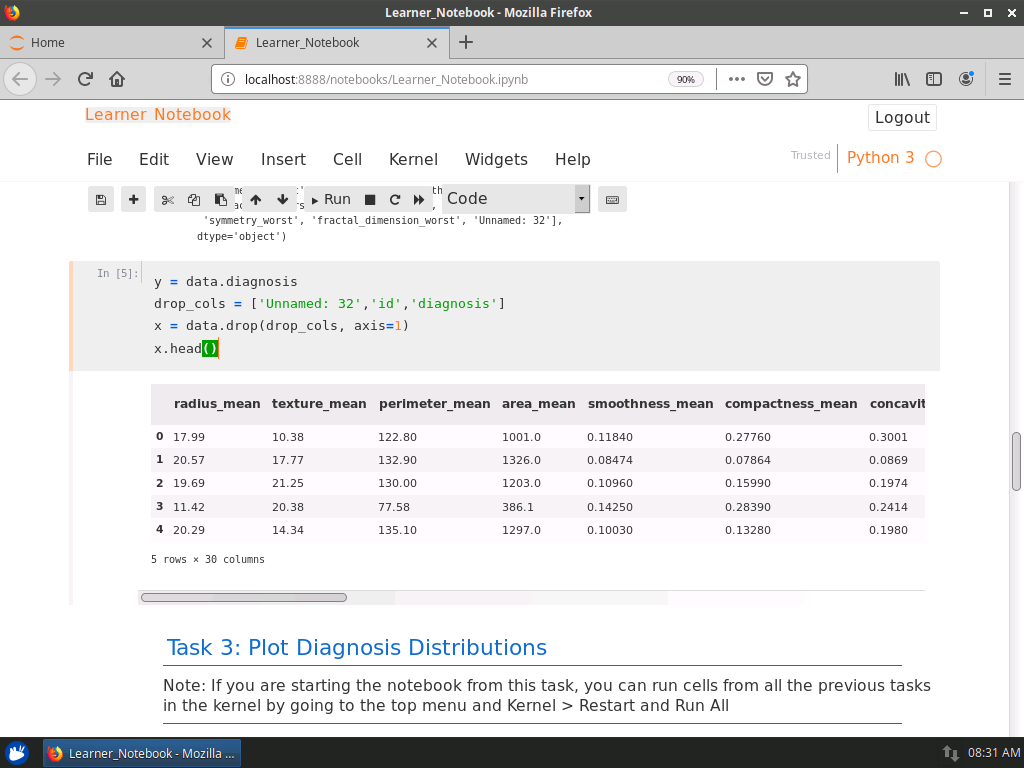This screenshot has width=1024, height=768.
Task: Open the Firefox hamburger menu
Action: [x=1005, y=79]
